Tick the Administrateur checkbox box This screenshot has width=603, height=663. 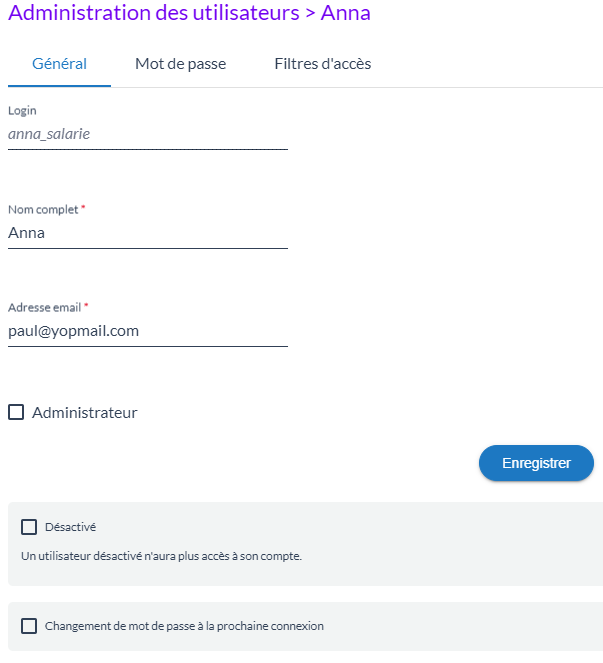pyautogui.click(x=16, y=412)
